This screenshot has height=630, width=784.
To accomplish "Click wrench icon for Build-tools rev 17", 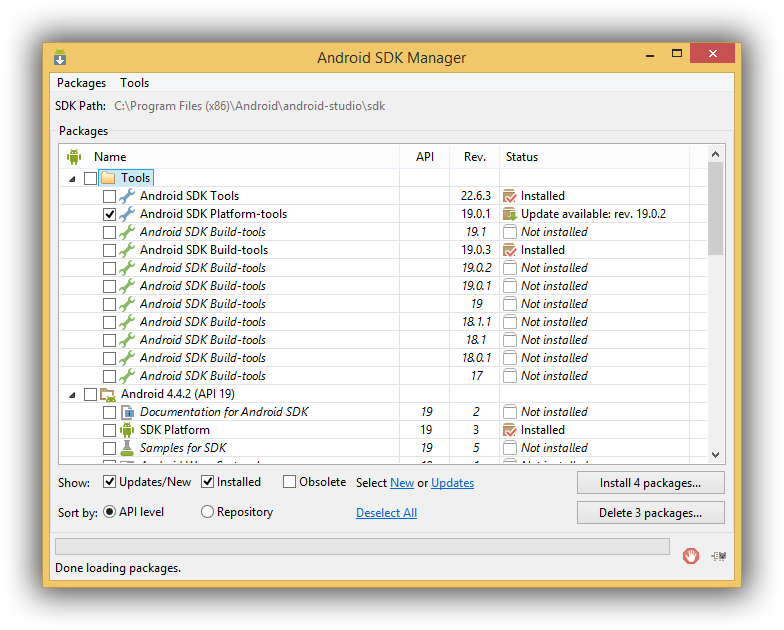I will [x=127, y=376].
